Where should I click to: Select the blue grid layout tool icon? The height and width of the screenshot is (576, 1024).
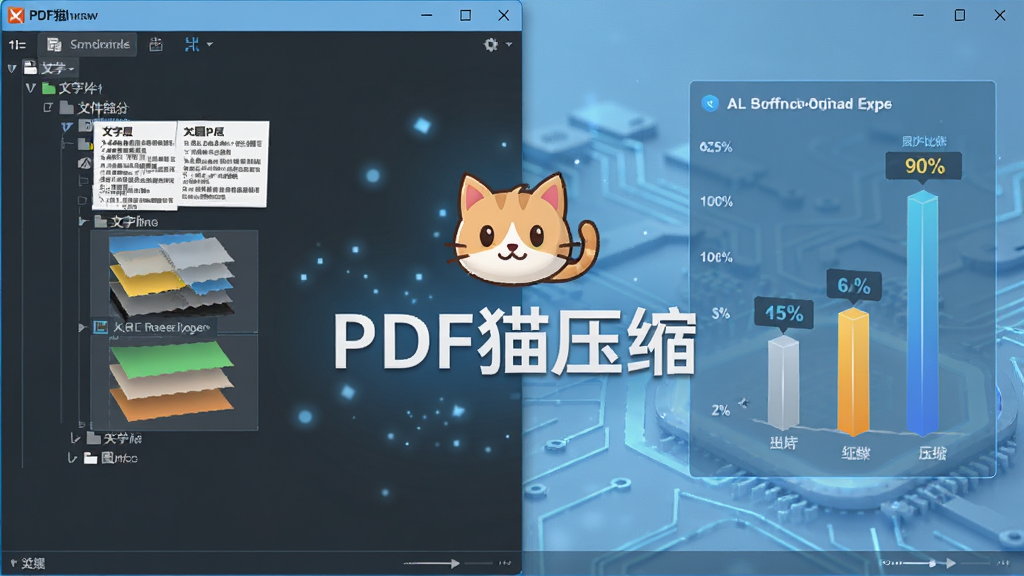click(191, 44)
